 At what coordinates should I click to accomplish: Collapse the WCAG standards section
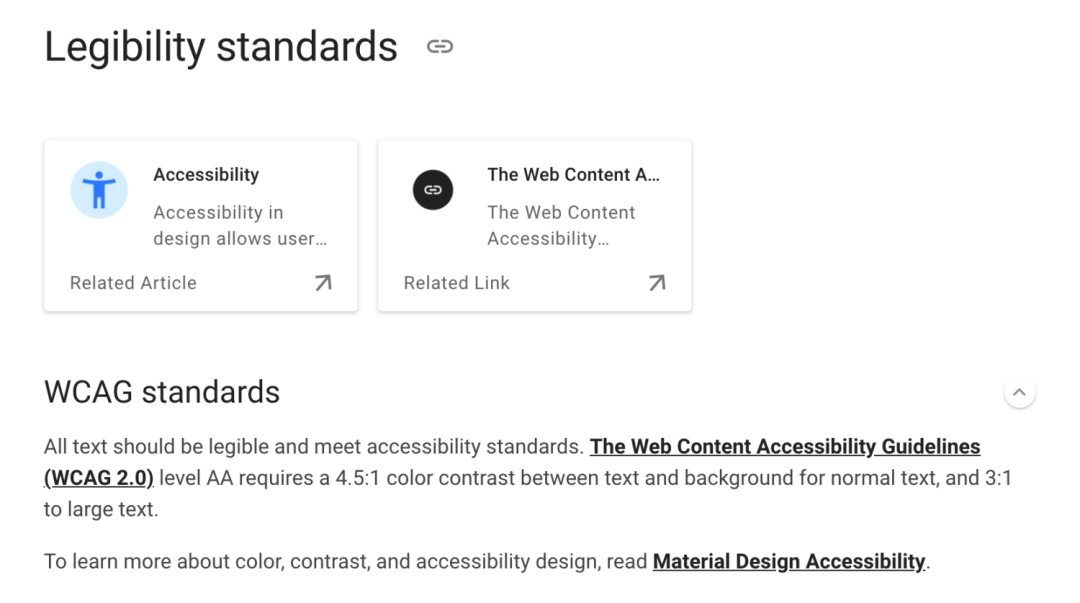click(1019, 393)
